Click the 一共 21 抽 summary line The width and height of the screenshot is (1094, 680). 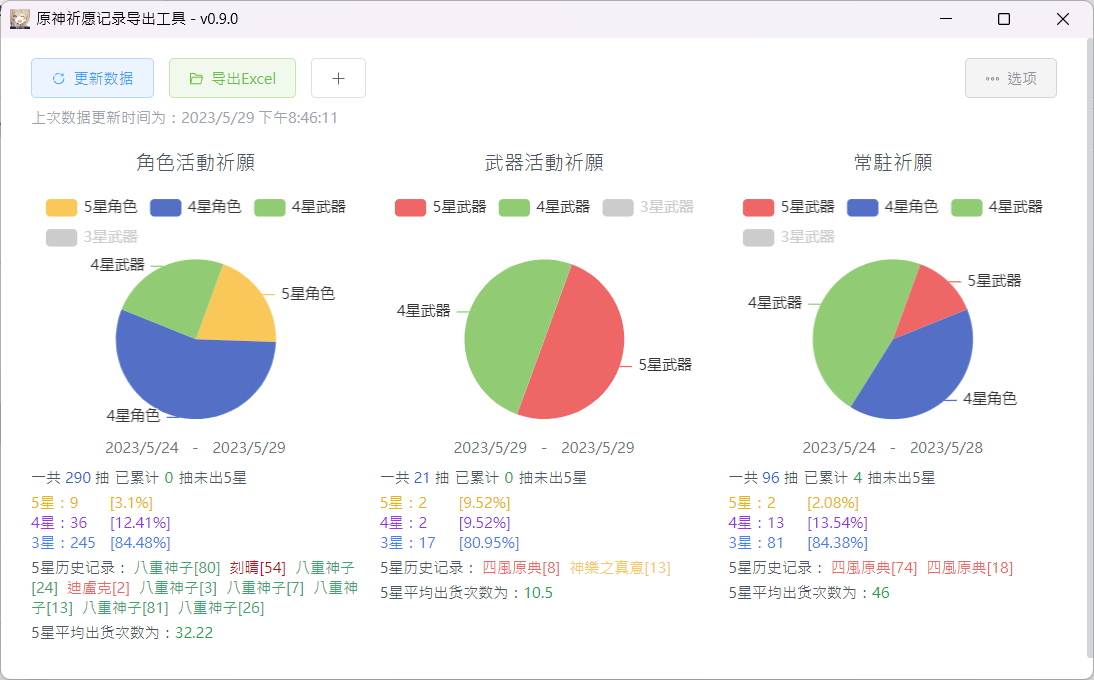click(x=484, y=478)
